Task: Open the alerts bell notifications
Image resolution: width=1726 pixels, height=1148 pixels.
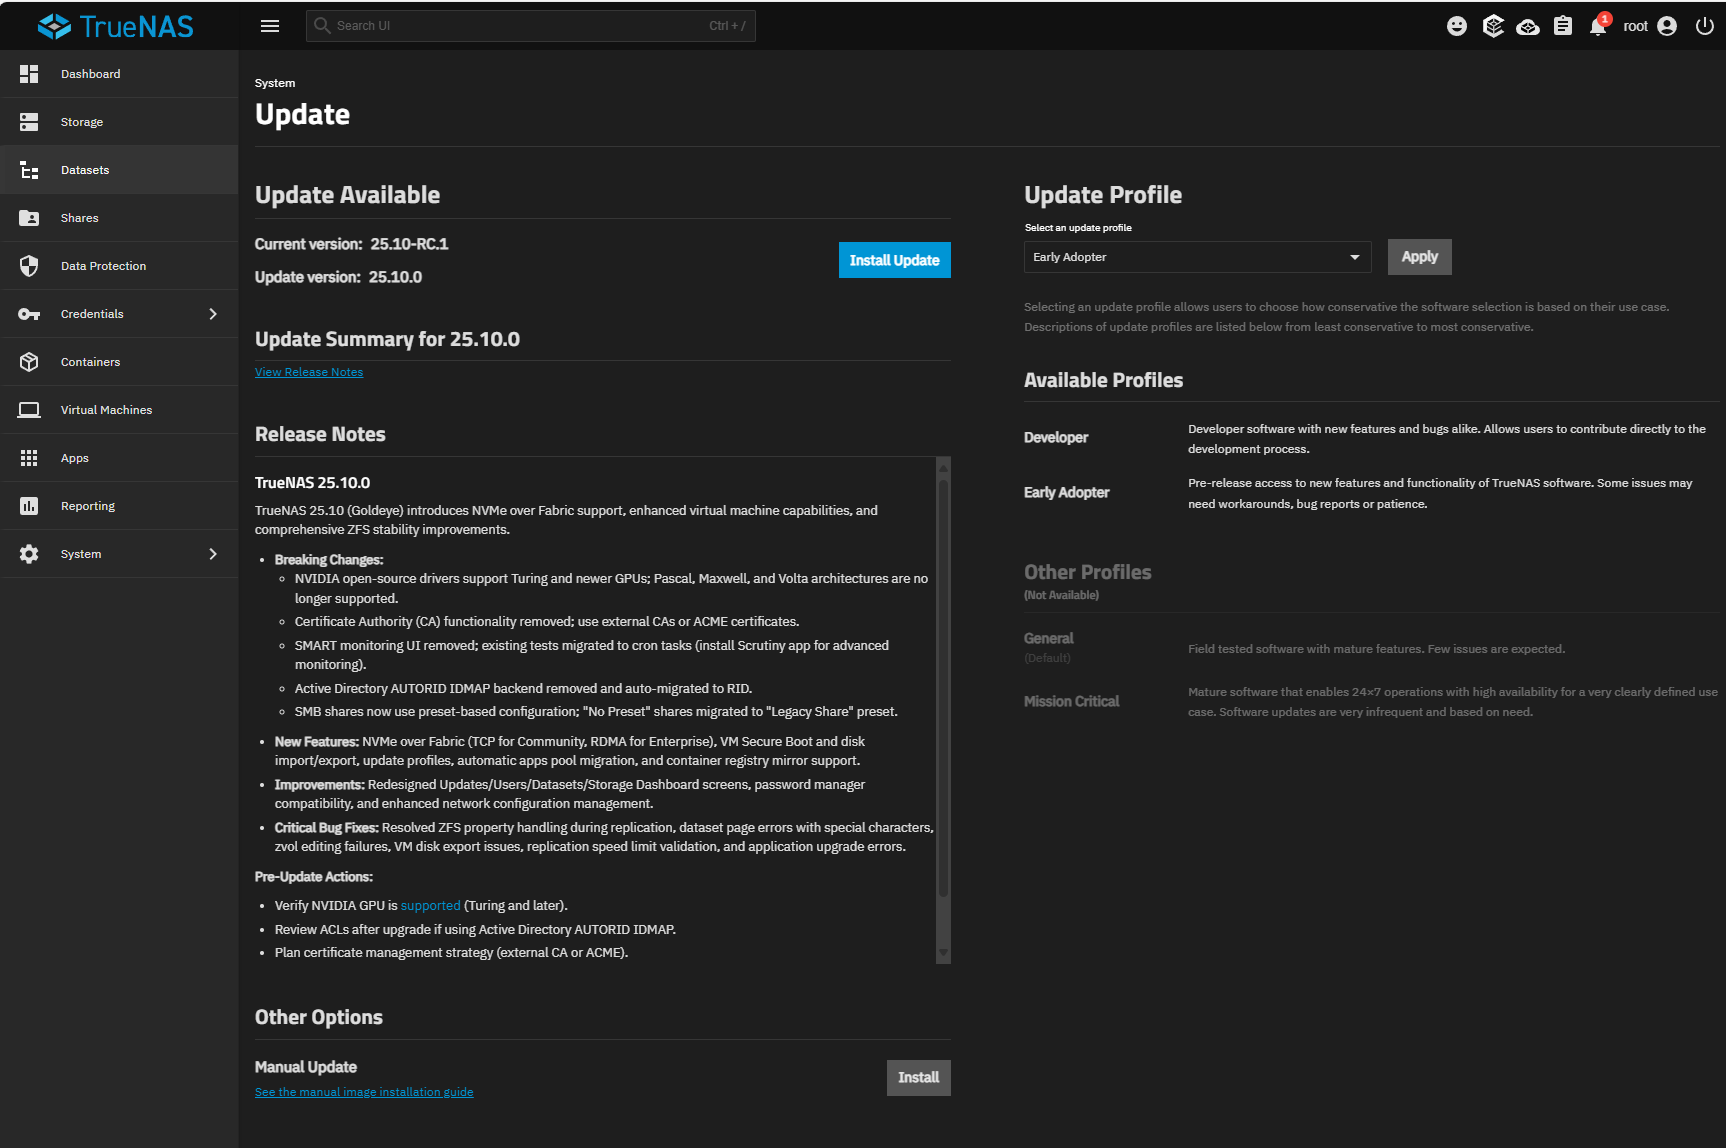Action: pos(1598,26)
